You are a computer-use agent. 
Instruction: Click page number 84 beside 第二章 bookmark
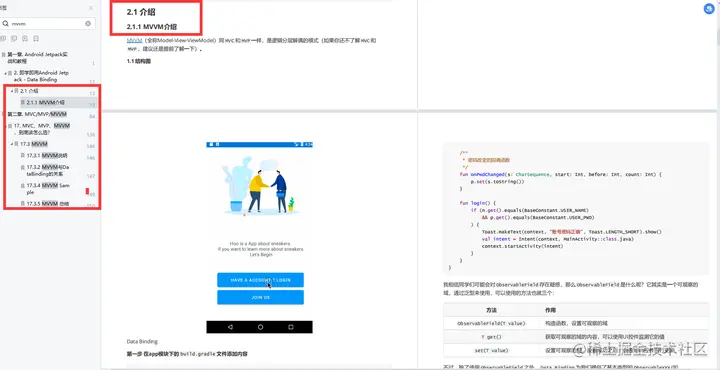[x=92, y=117]
